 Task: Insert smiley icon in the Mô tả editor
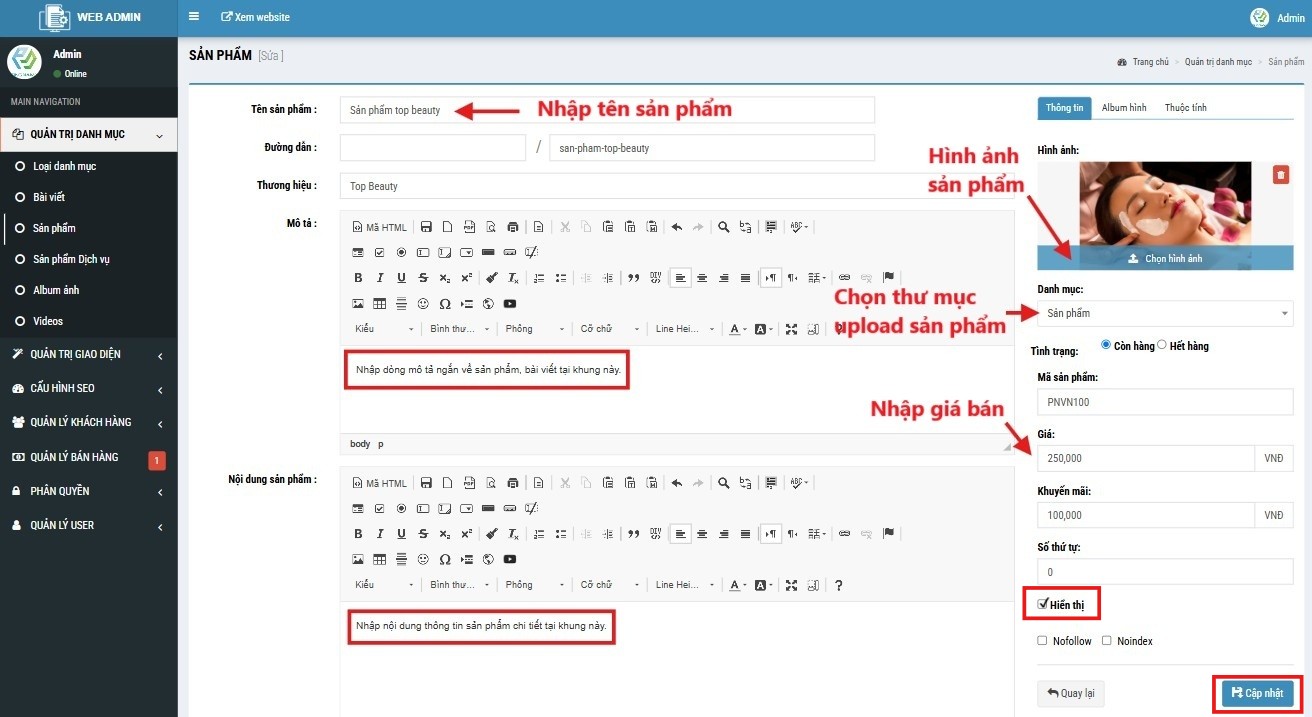pos(423,304)
